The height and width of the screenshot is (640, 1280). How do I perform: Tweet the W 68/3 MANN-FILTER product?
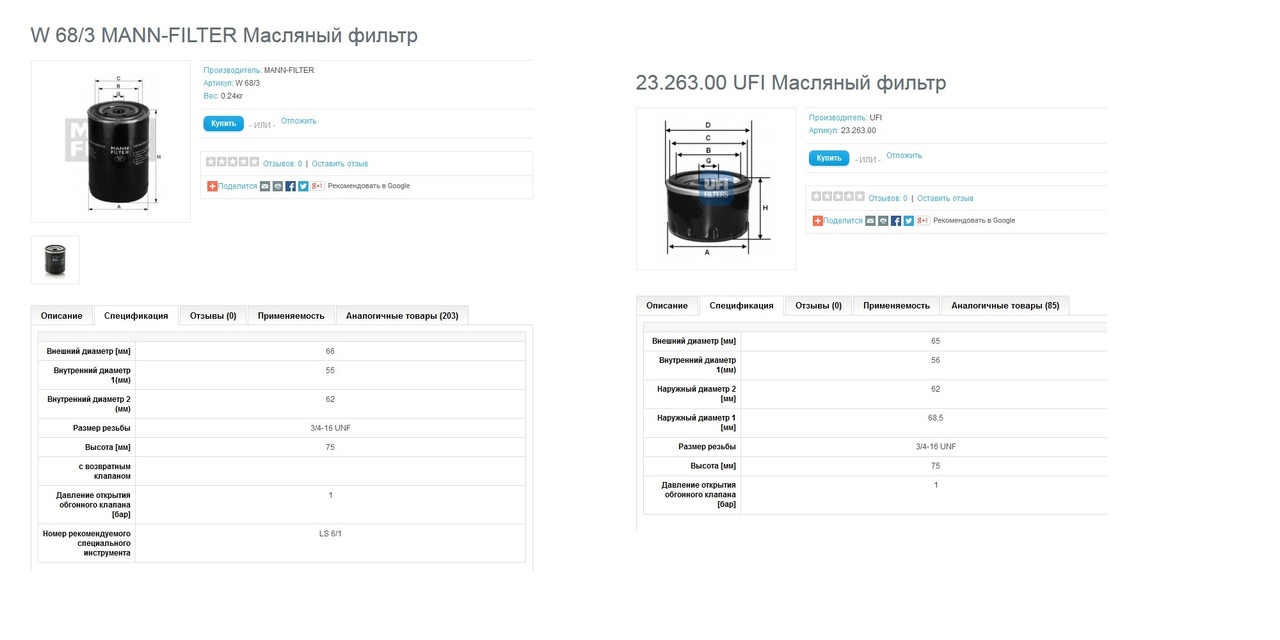[303, 186]
